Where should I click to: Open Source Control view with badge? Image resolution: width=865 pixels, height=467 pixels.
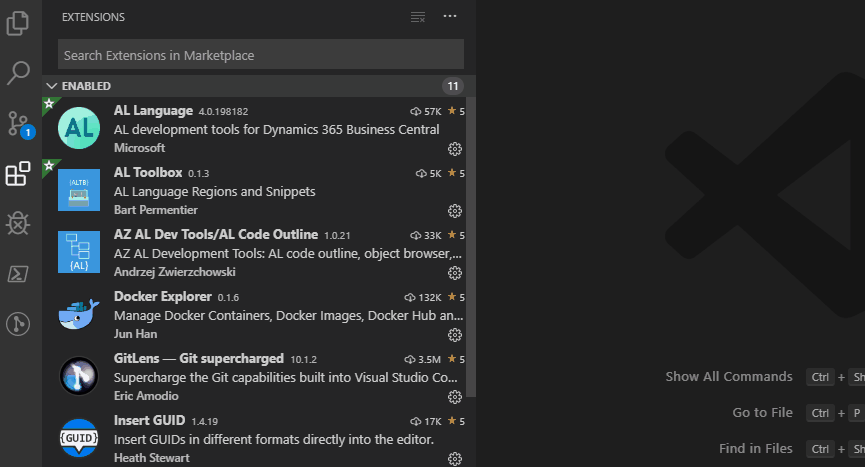coord(19,124)
